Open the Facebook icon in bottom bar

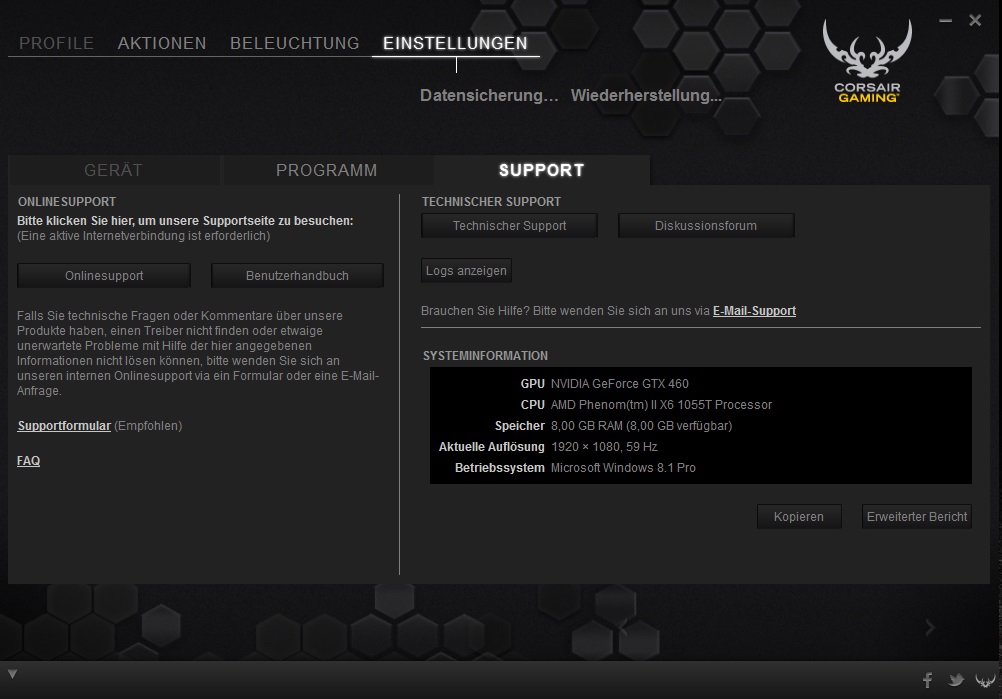pos(928,680)
